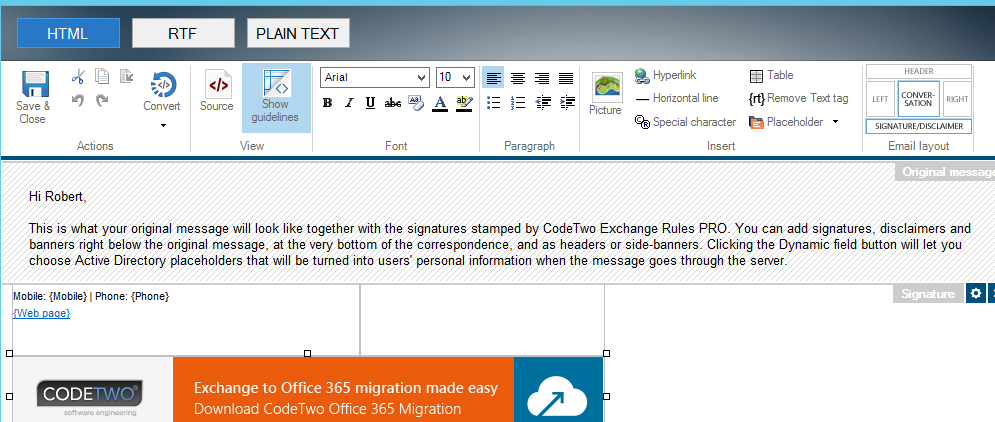The image size is (995, 422).
Task: Pick the font color A swatch
Action: click(x=440, y=103)
